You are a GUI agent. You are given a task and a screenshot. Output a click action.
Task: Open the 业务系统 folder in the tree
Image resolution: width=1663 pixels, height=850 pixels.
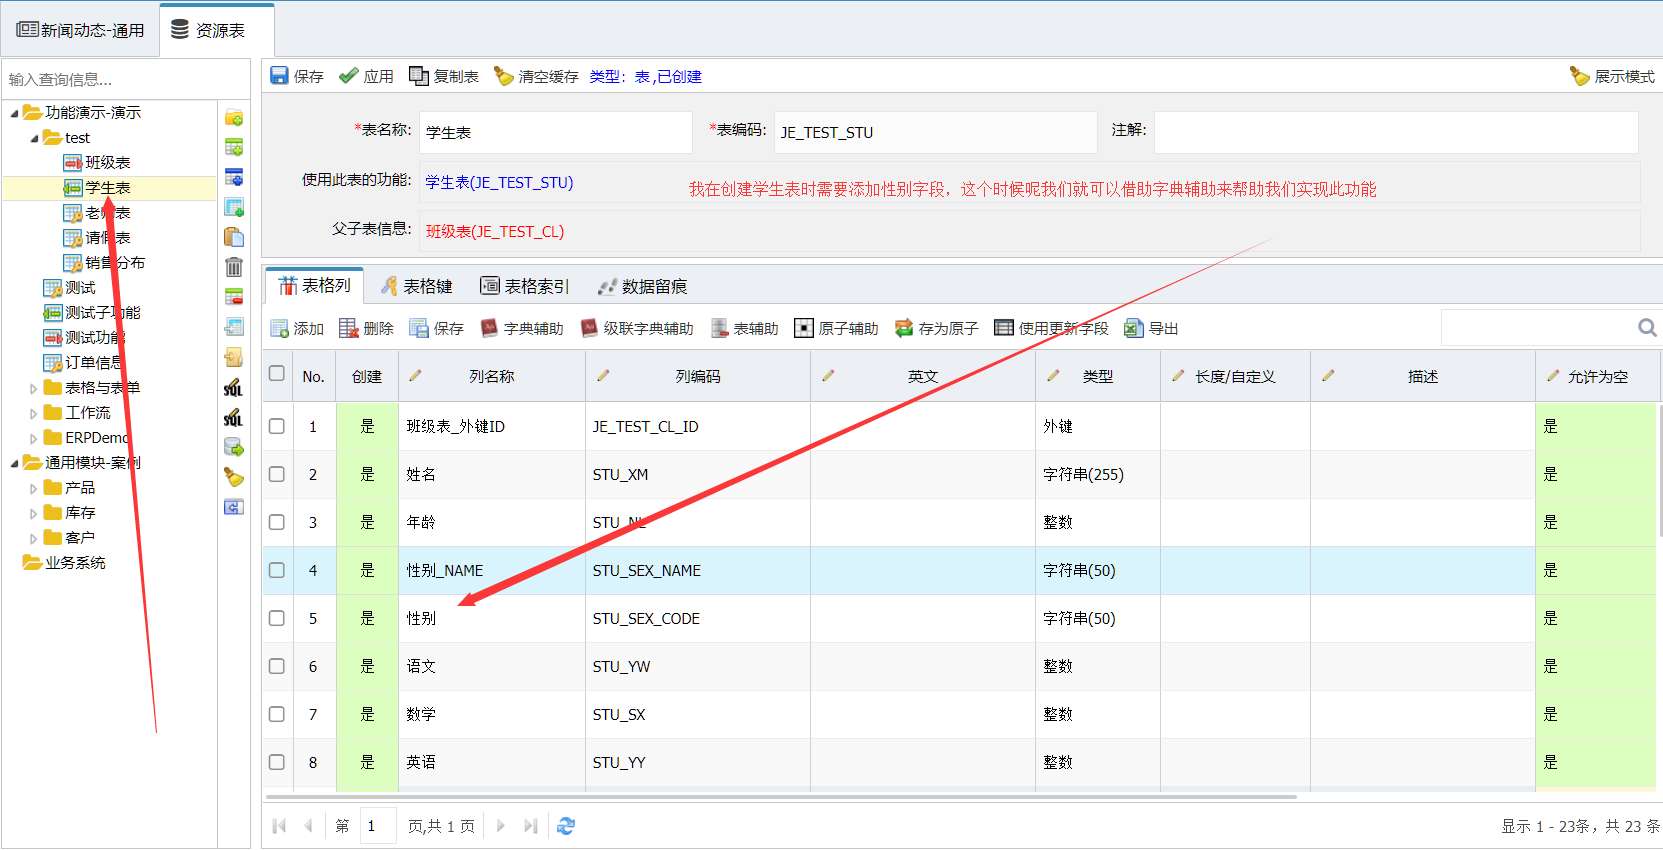(x=75, y=563)
